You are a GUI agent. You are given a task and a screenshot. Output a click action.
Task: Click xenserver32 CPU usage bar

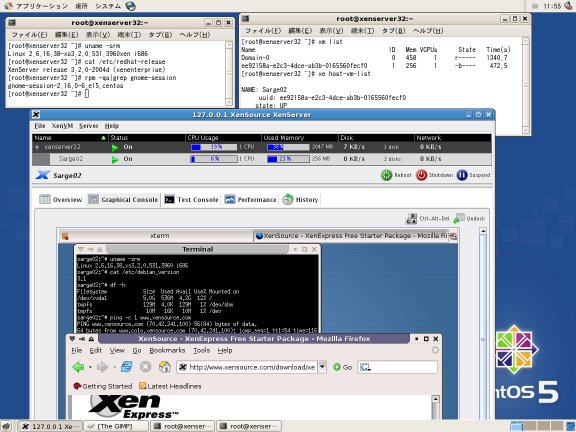pyautogui.click(x=213, y=147)
